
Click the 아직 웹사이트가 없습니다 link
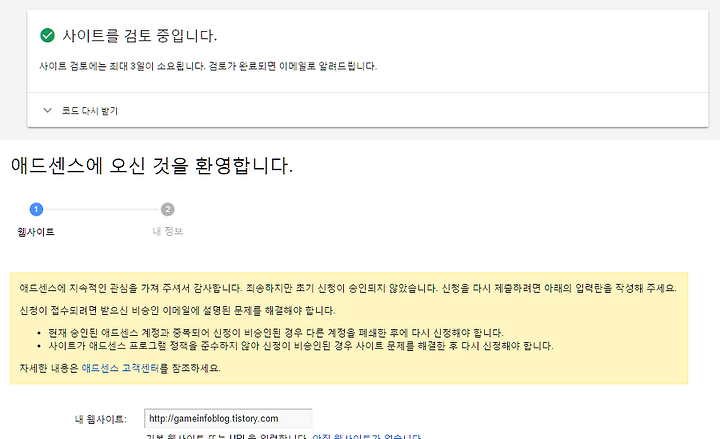click(366, 436)
